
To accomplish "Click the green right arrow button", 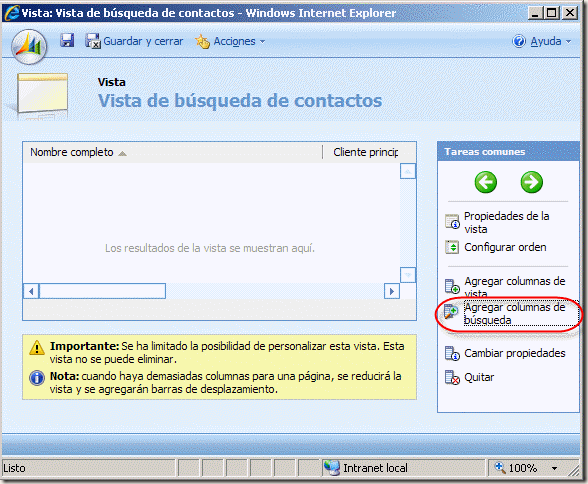I will point(531,182).
